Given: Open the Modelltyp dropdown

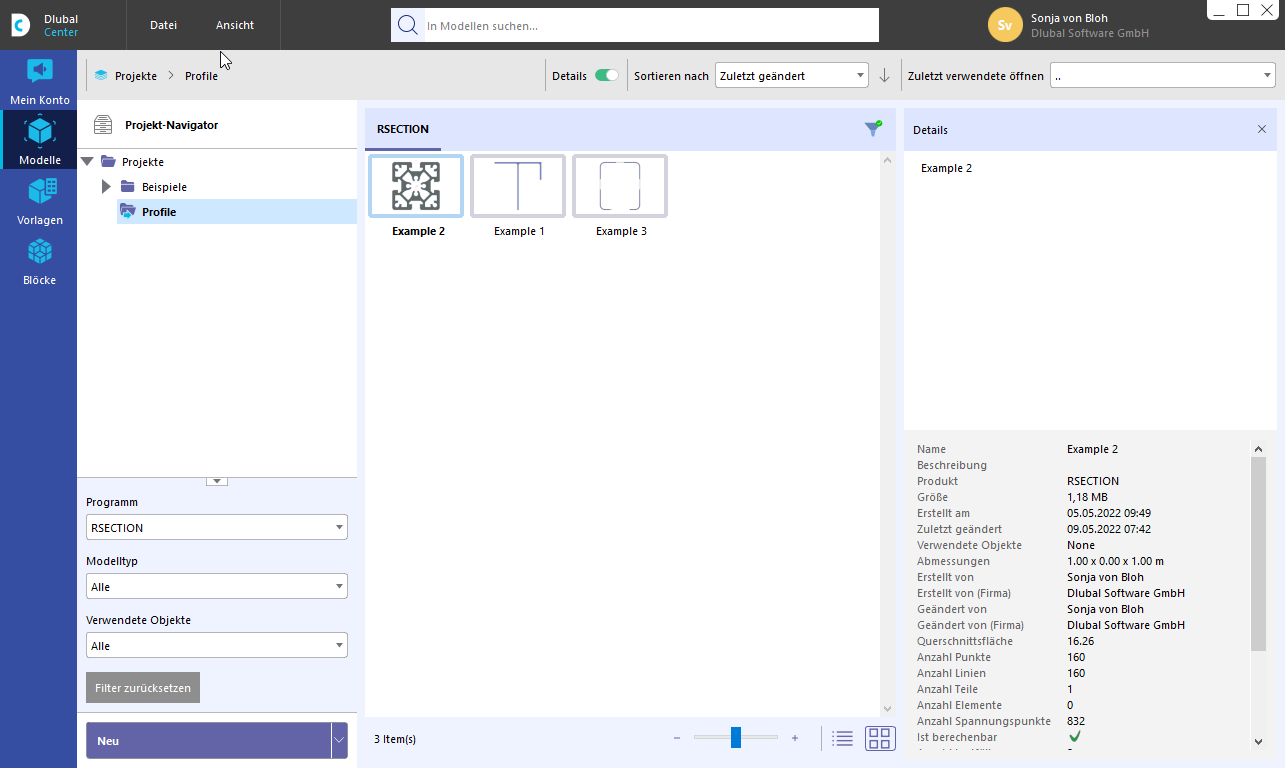Looking at the screenshot, I should 217,586.
